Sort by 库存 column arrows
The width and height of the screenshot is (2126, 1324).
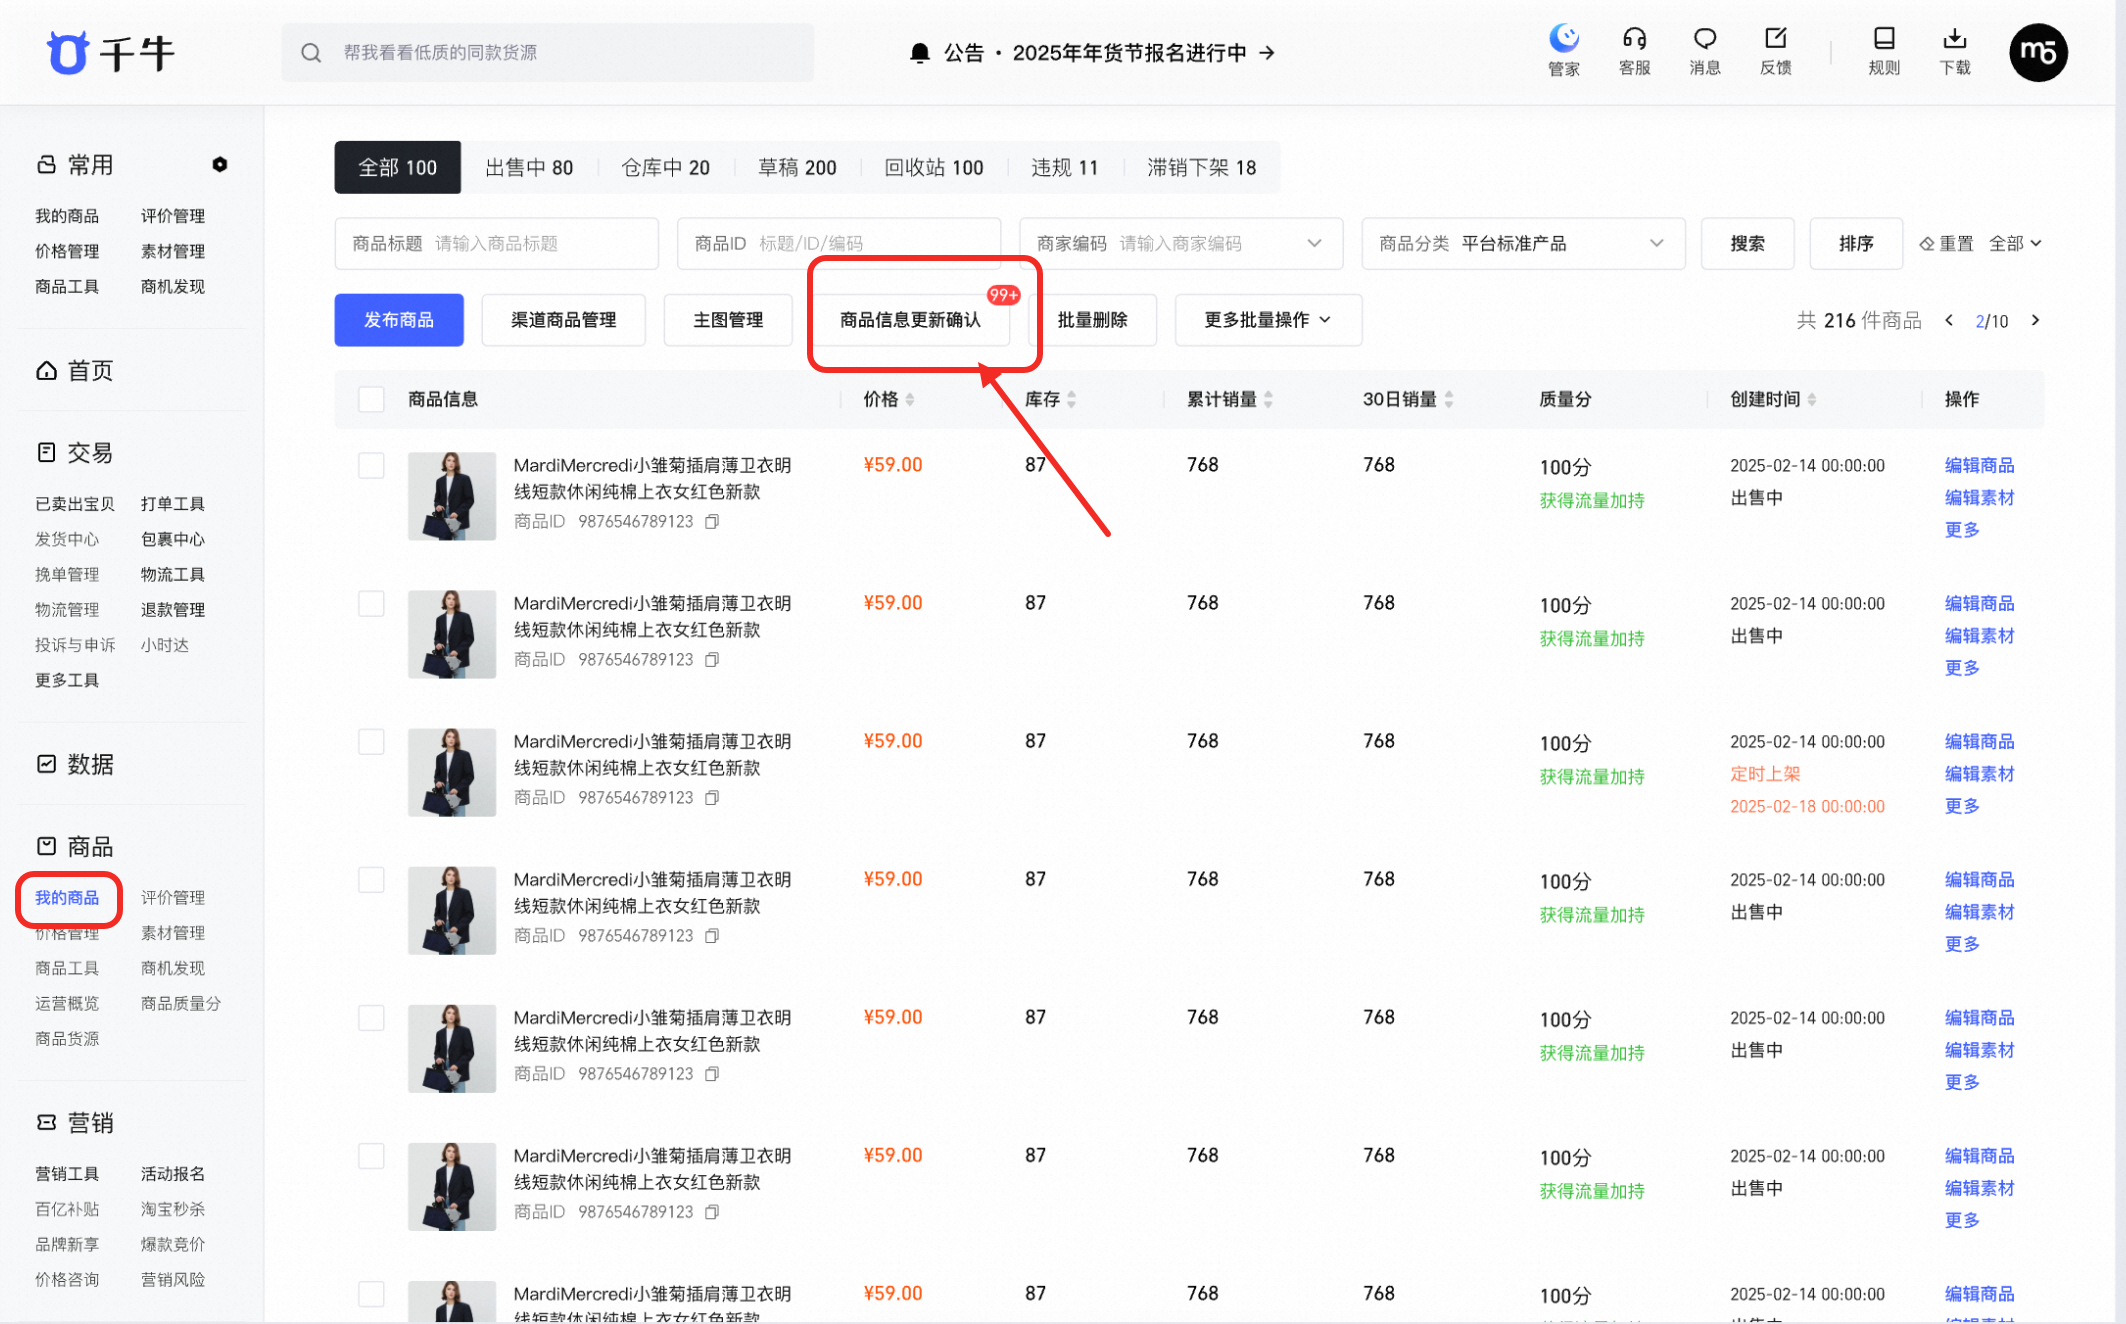(x=1072, y=400)
